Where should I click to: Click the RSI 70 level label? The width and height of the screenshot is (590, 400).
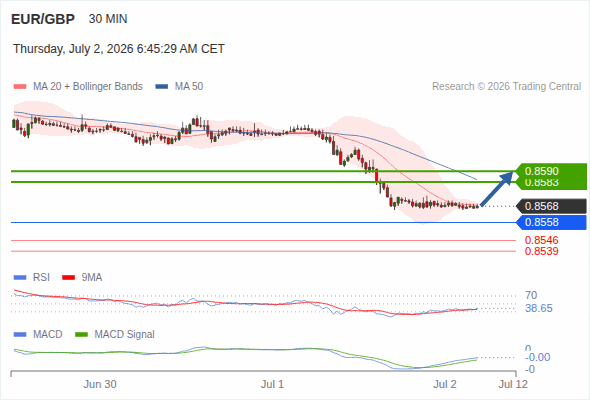click(x=531, y=295)
